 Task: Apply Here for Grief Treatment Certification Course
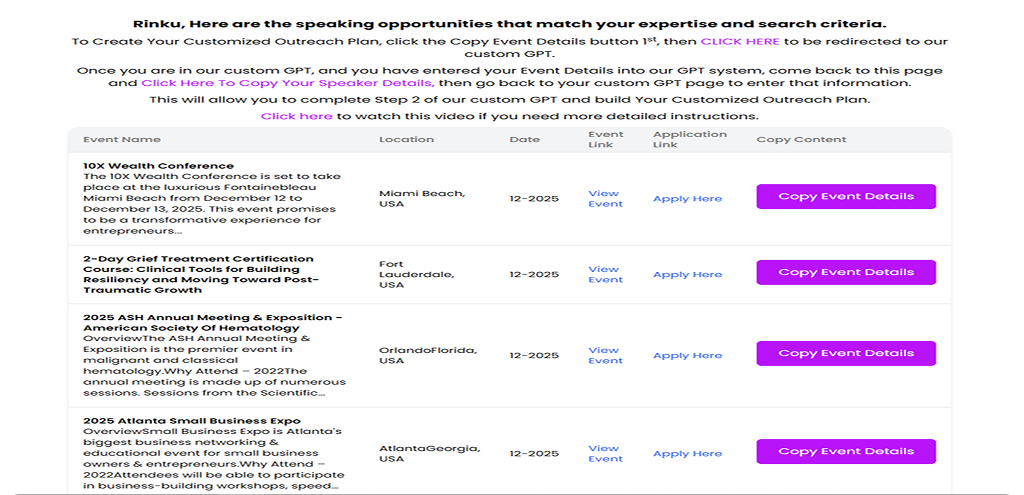click(x=687, y=274)
